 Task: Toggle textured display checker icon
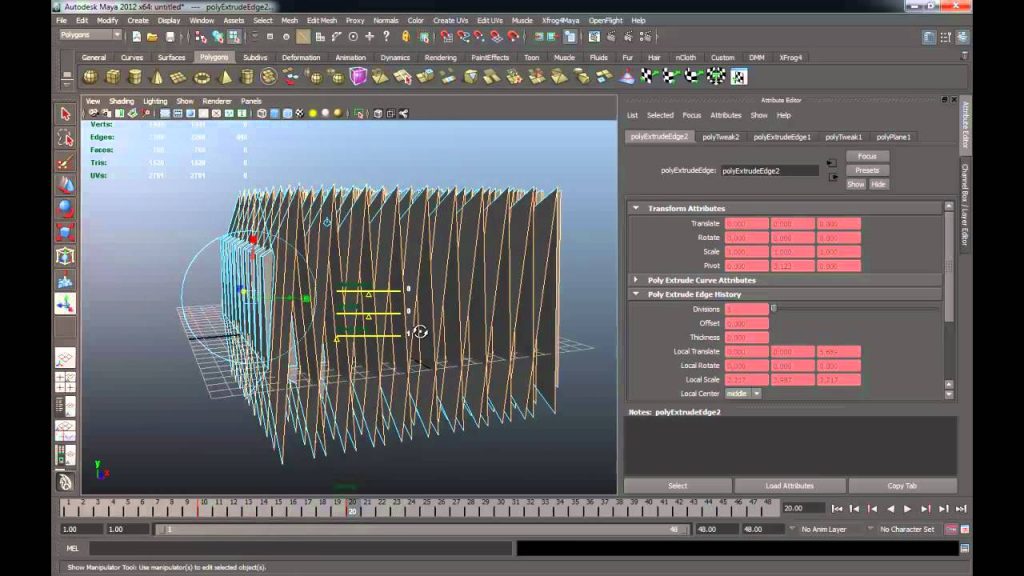[x=300, y=114]
